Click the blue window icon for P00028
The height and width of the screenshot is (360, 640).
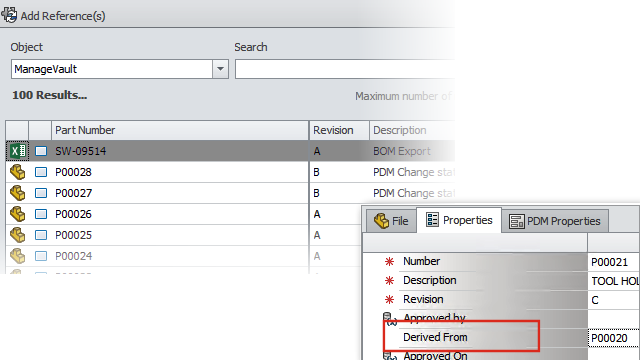pos(41,172)
